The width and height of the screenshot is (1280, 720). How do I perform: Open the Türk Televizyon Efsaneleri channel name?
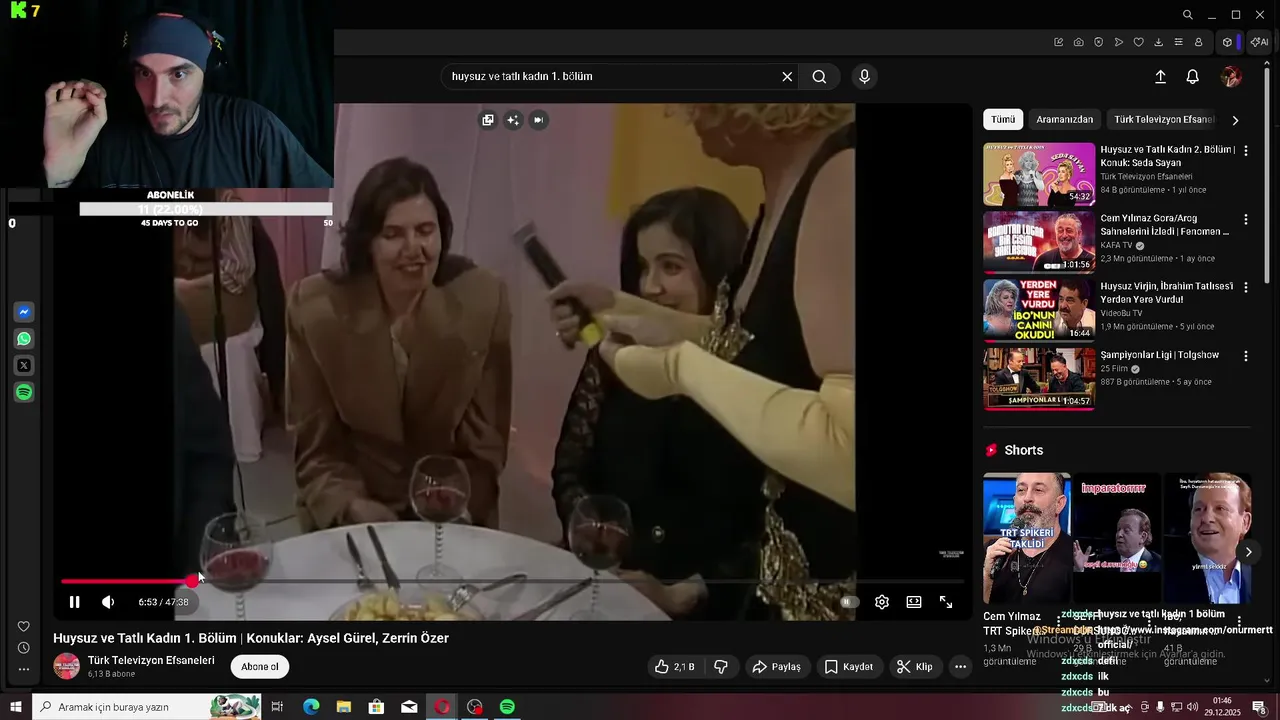point(151,660)
